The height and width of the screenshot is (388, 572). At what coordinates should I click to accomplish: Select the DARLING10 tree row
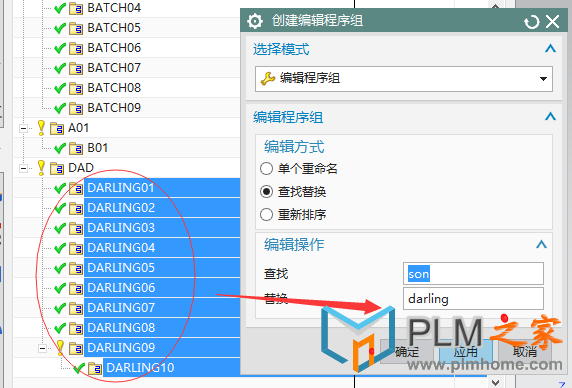[171, 368]
